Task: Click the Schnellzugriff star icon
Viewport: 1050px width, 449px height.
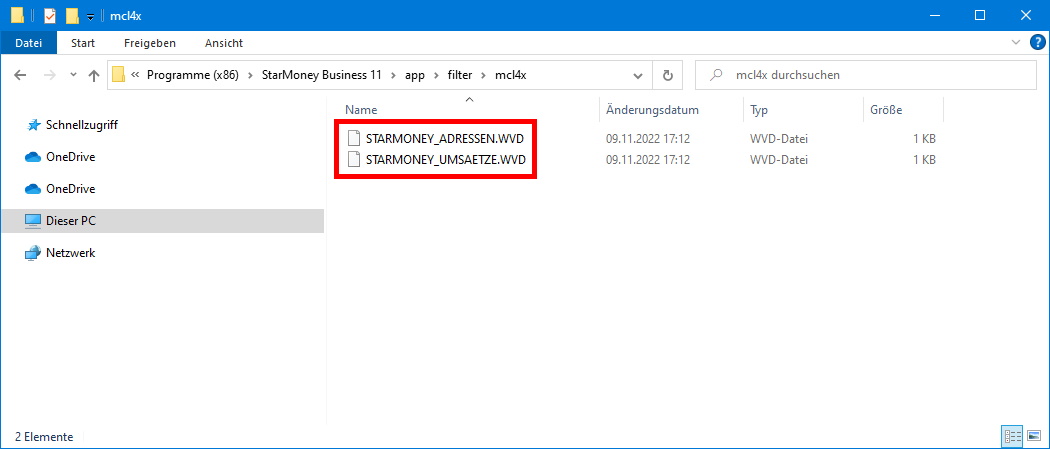Action: [x=33, y=125]
